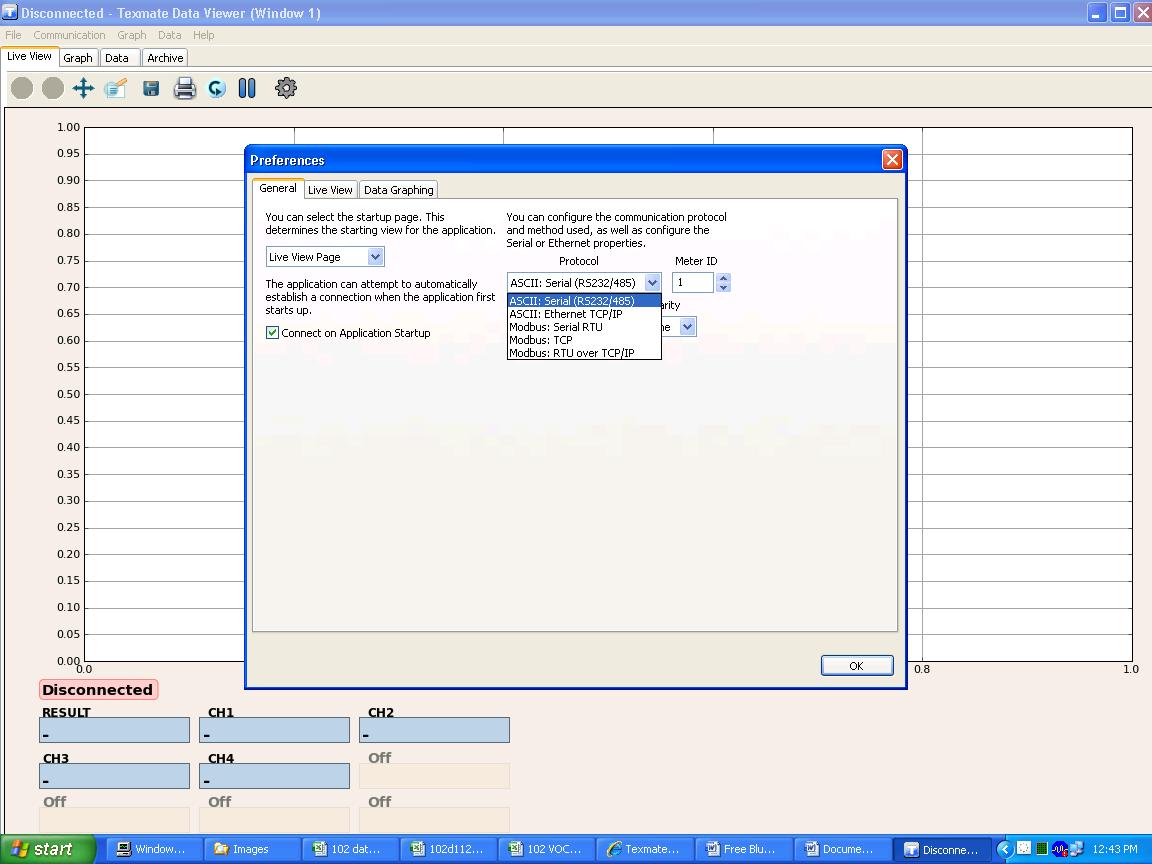This screenshot has width=1152, height=864.
Task: Open the Windows start menu
Action: 48,849
